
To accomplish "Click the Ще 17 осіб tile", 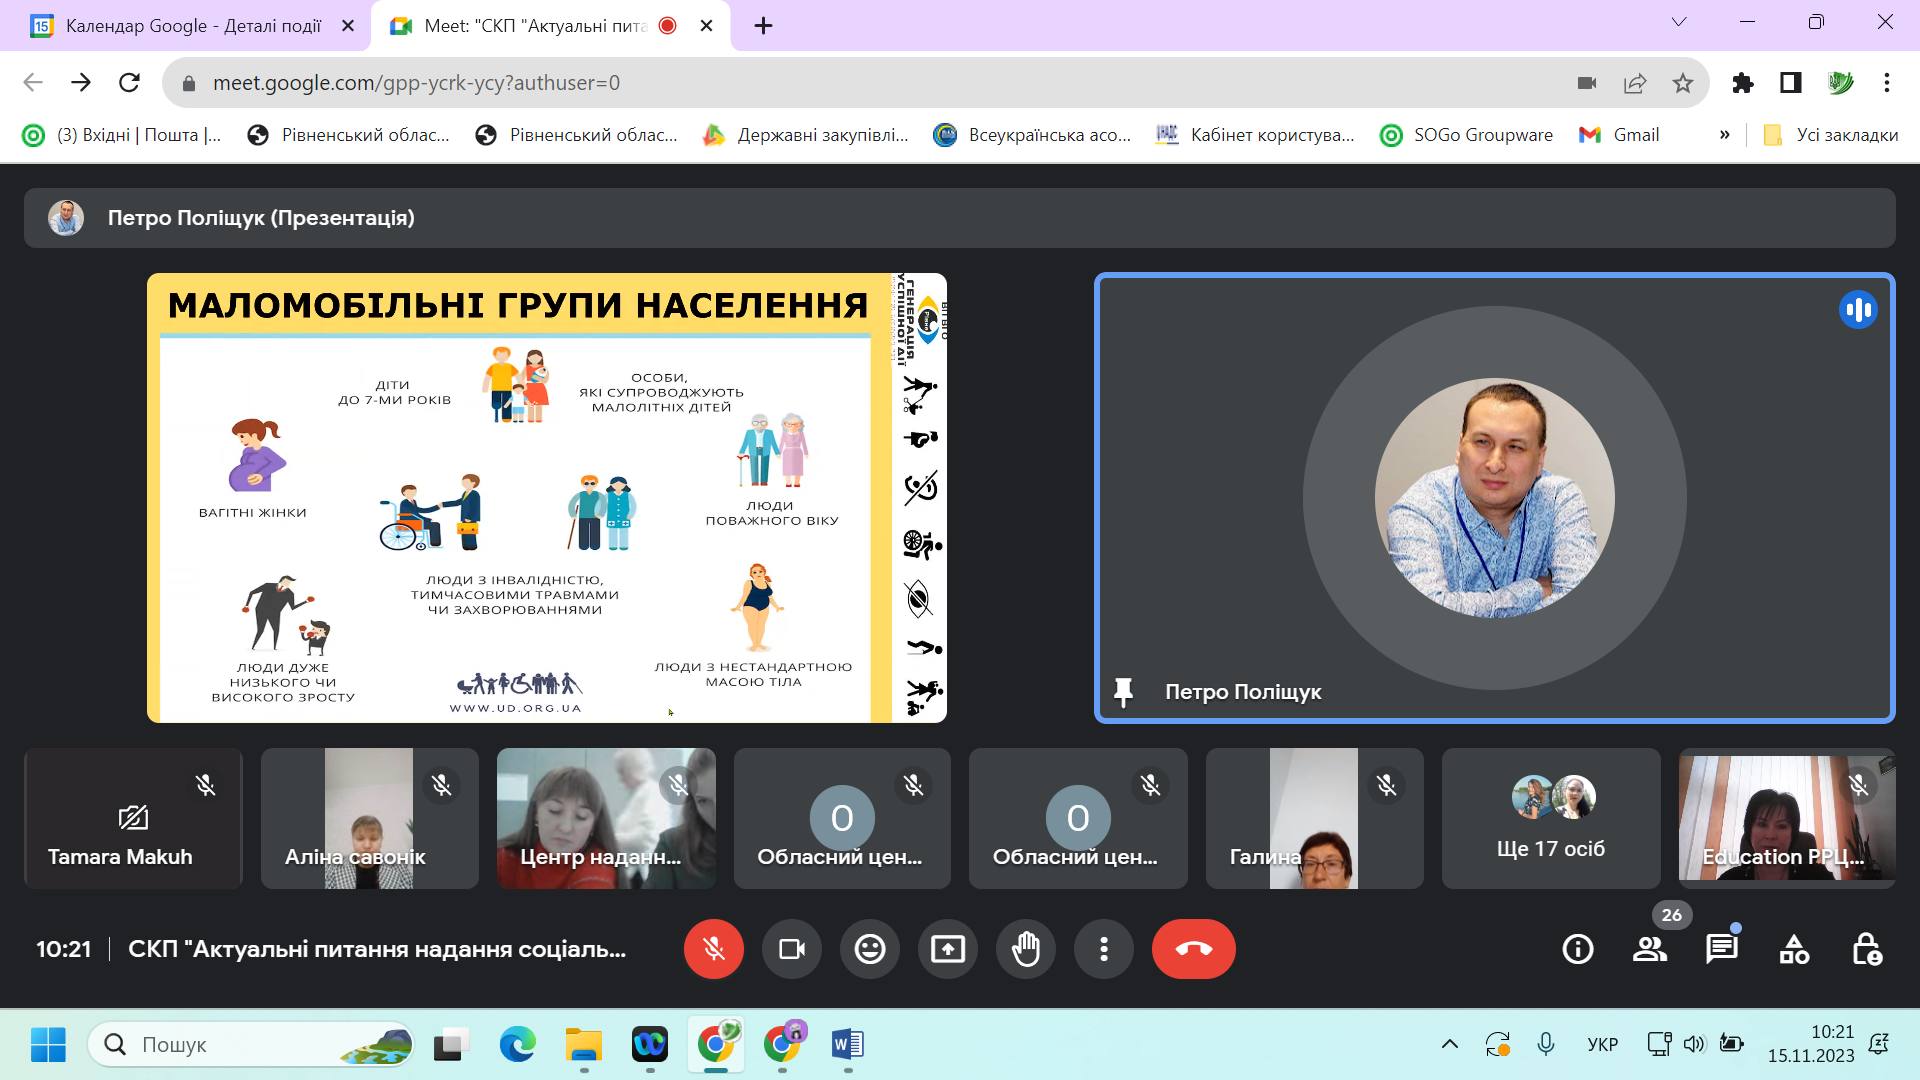I will (x=1550, y=818).
